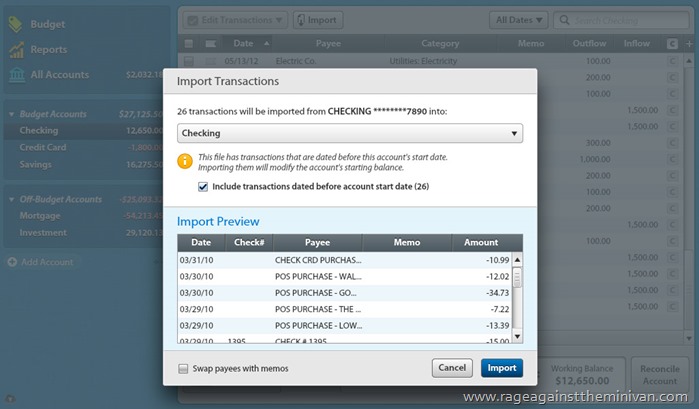Click the cleared 'C' column header icon
Image resolution: width=699 pixels, height=409 pixels.
672,44
